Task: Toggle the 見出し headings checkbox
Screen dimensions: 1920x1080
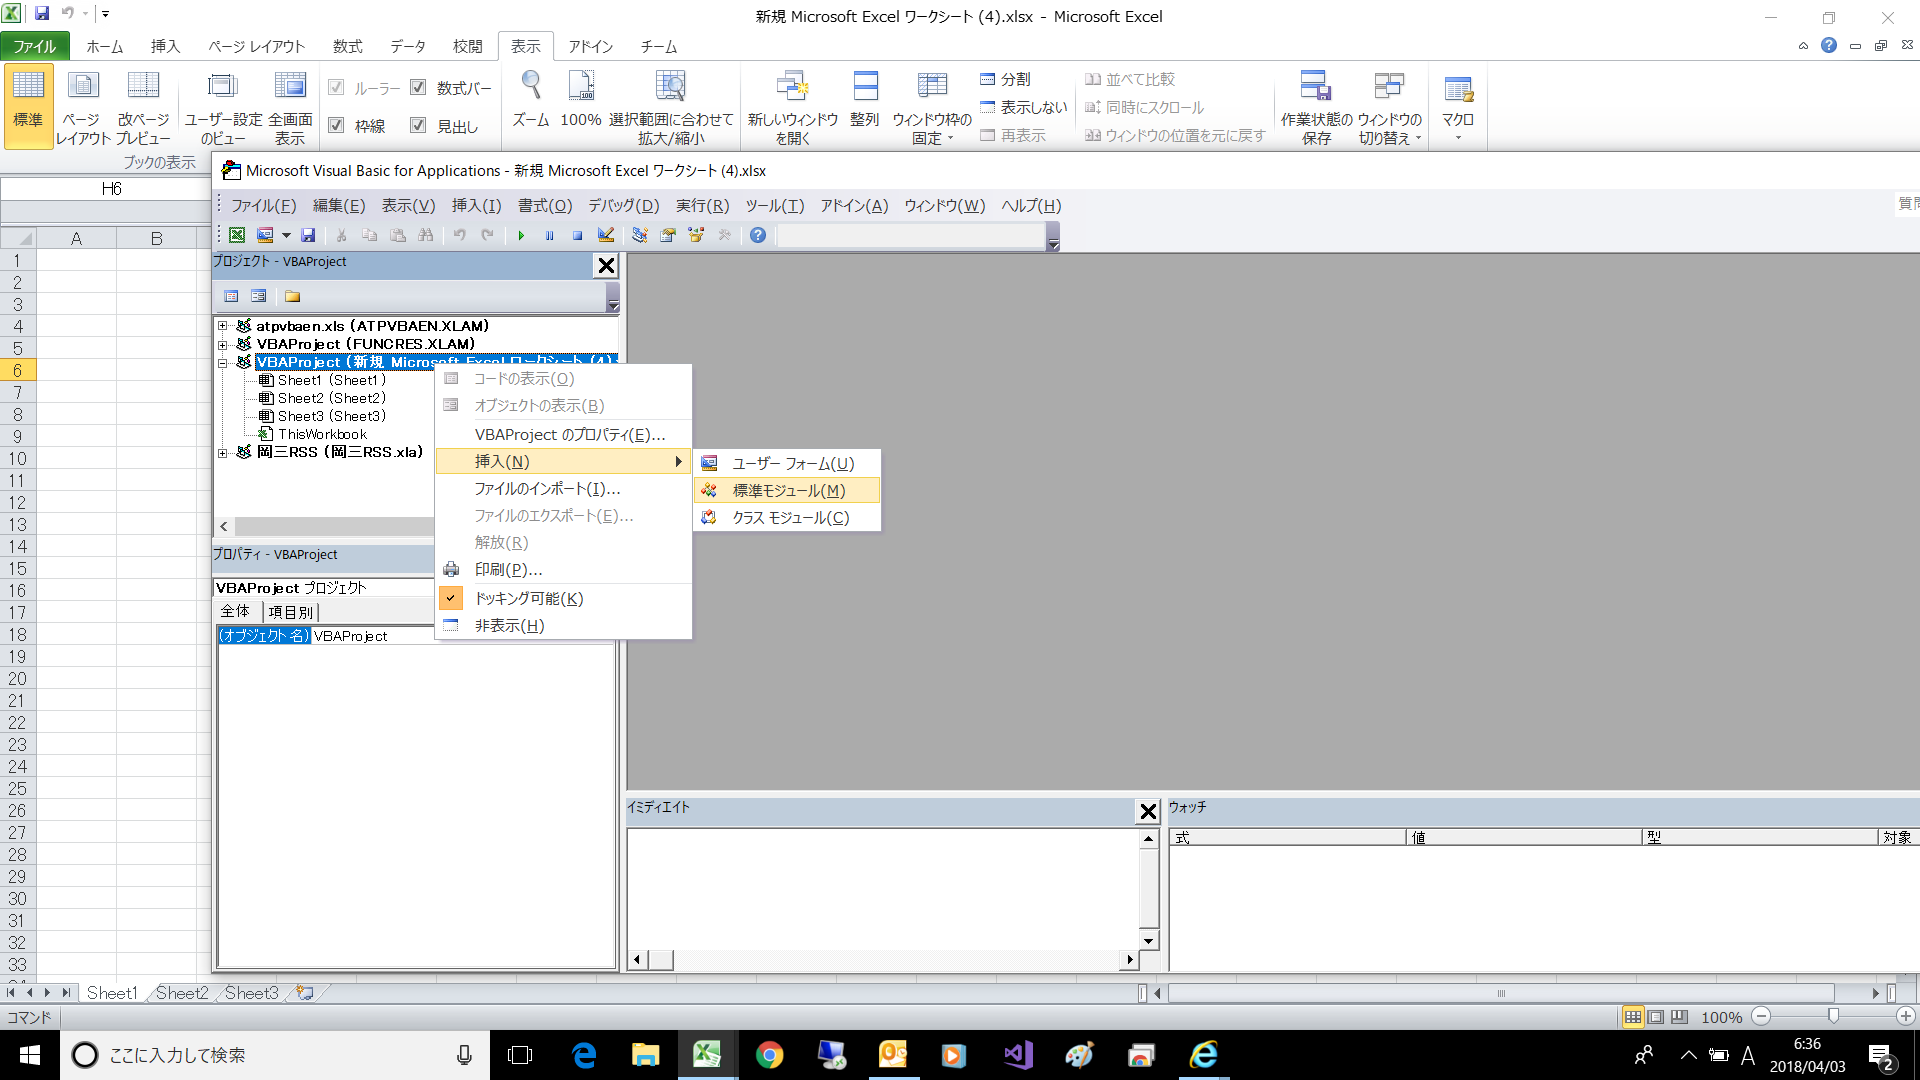Action: [419, 126]
